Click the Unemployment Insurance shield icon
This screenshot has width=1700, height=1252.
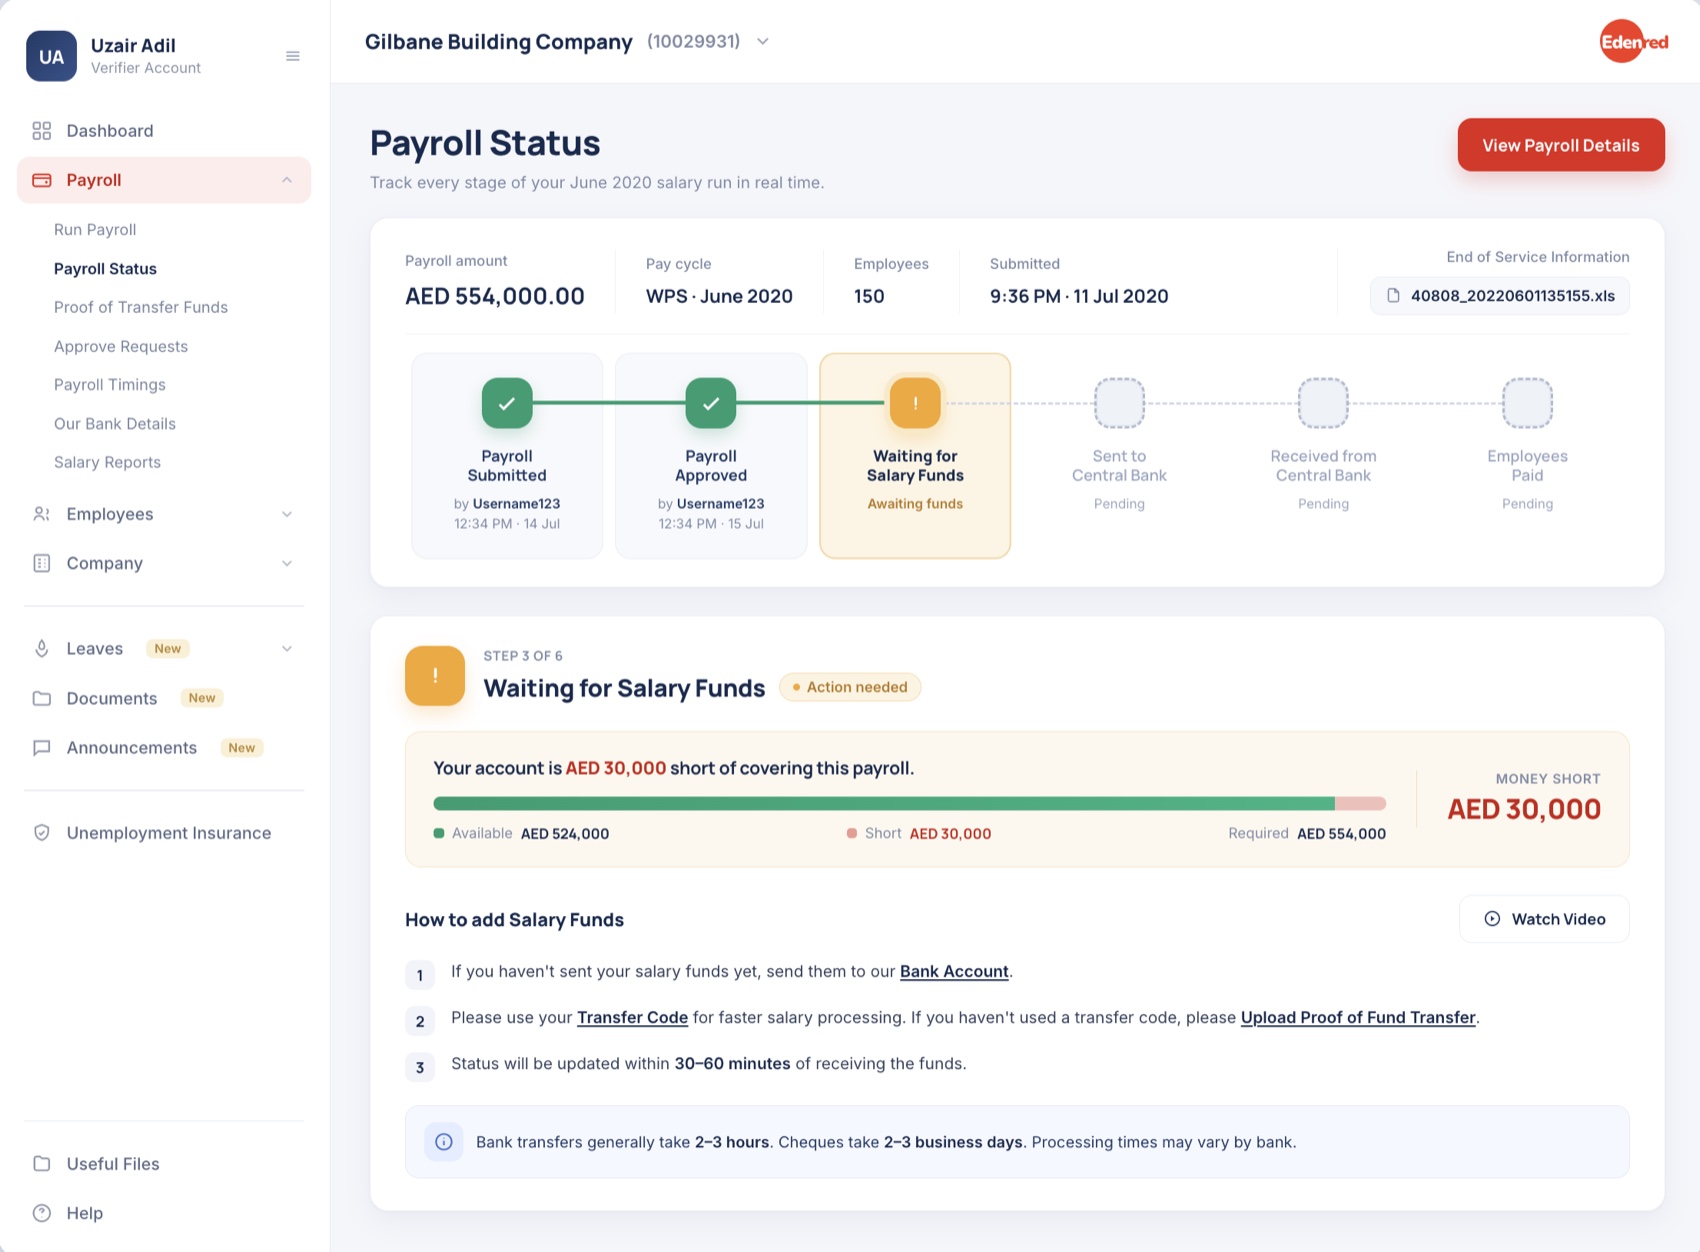[42, 833]
